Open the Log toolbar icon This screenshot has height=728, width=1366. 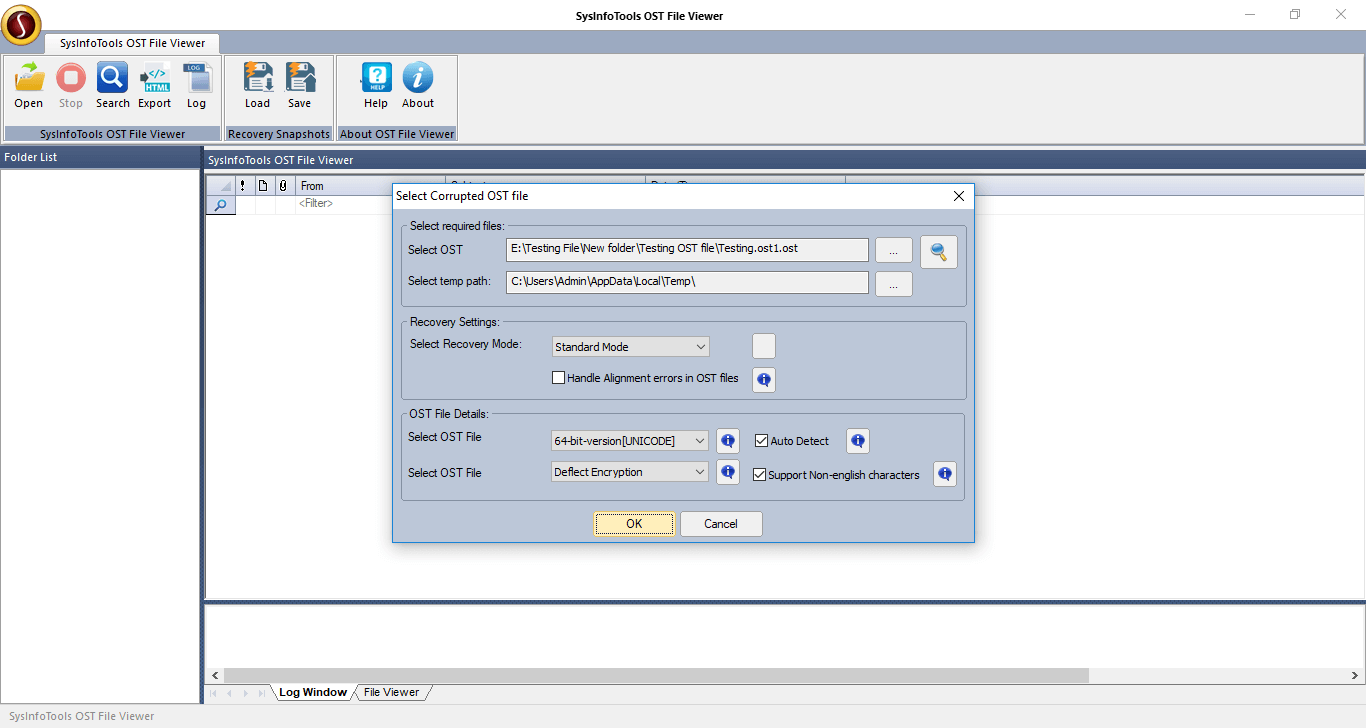196,79
